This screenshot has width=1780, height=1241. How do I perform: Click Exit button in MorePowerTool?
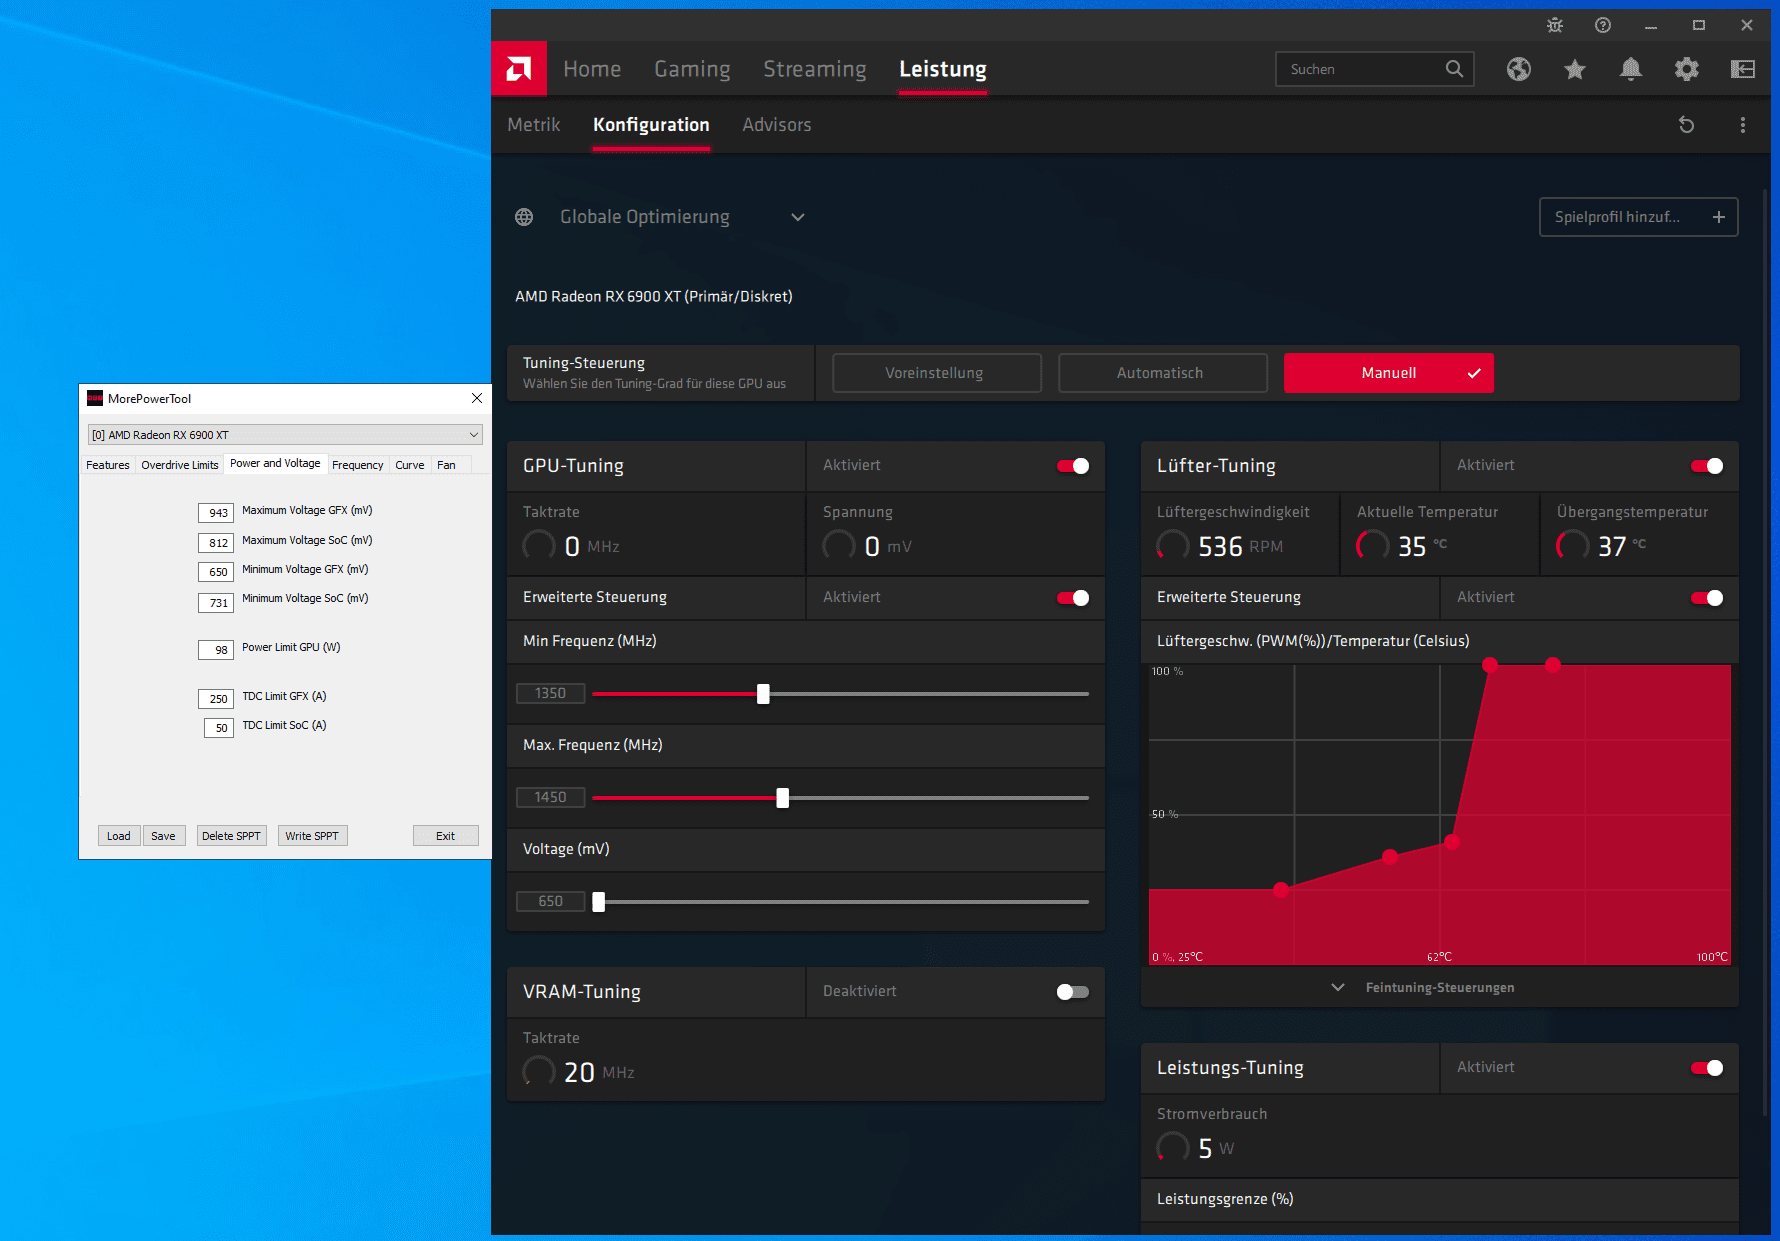(445, 836)
